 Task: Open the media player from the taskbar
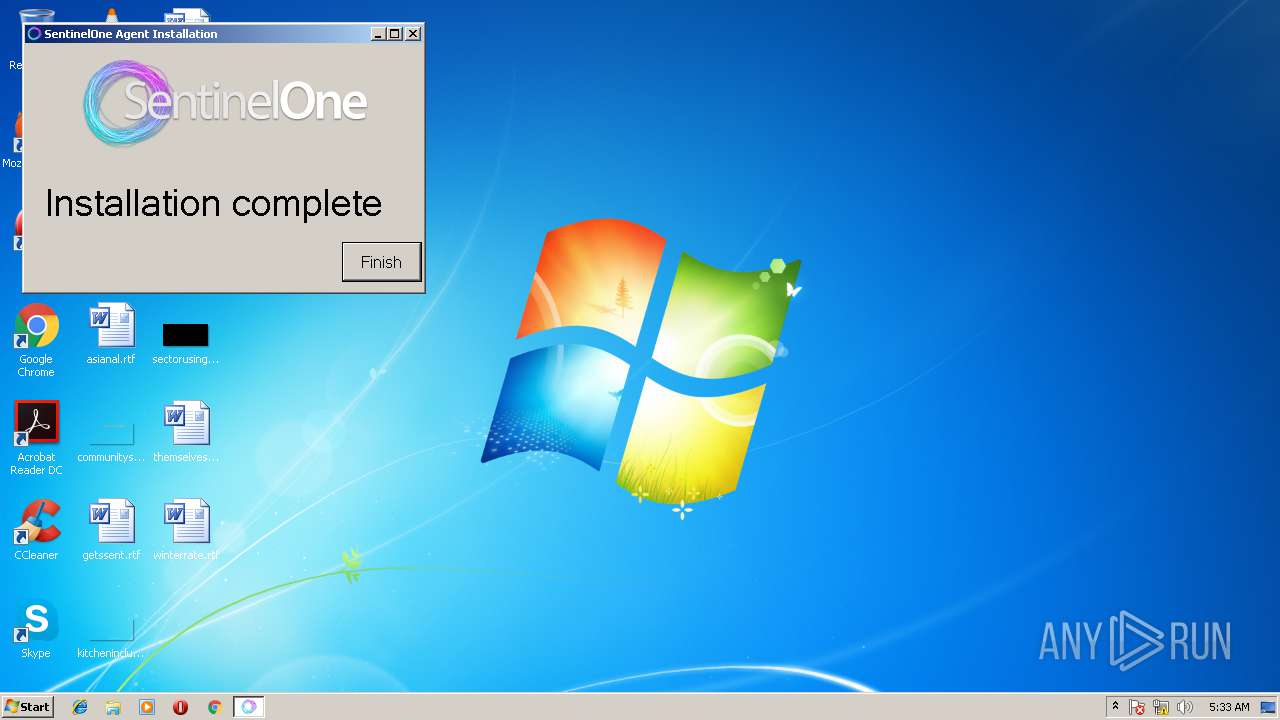point(147,707)
